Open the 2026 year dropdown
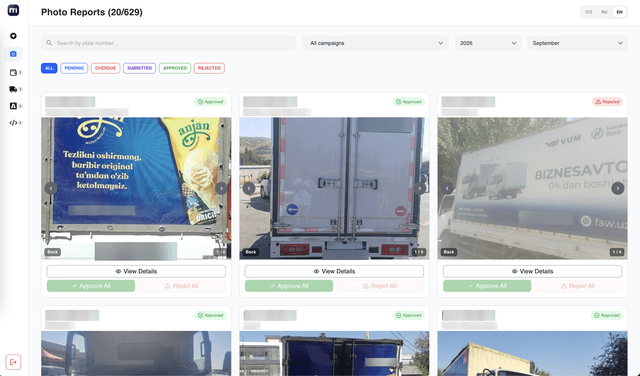The height and width of the screenshot is (376, 640). coord(488,43)
